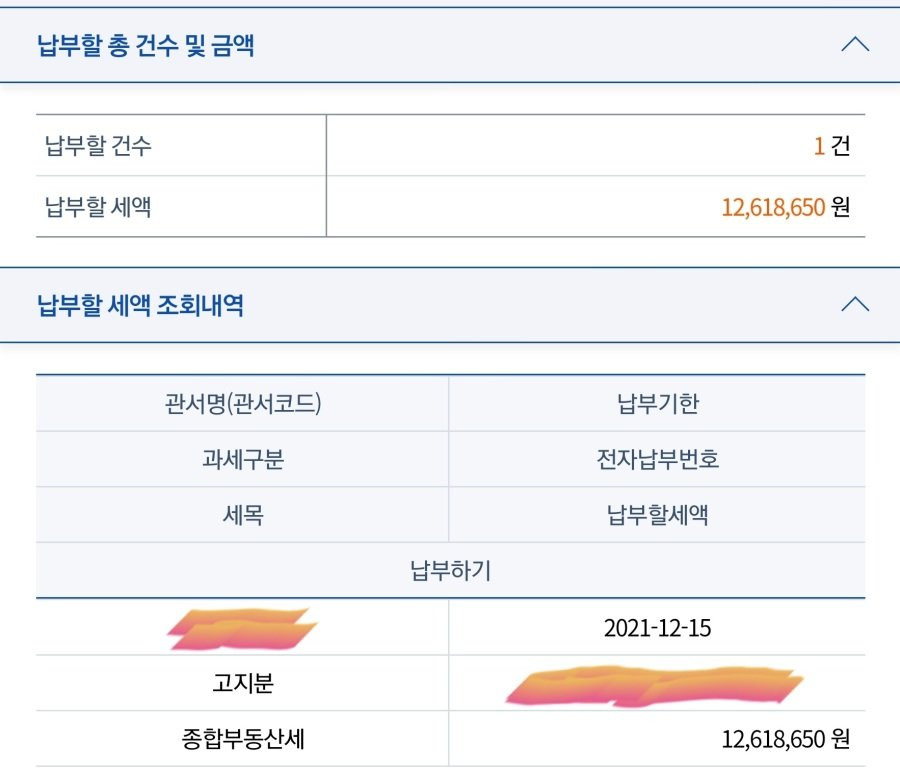This screenshot has width=900, height=771.
Task: Click the 납부할 세액 조회내역 header title
Action: (140, 305)
